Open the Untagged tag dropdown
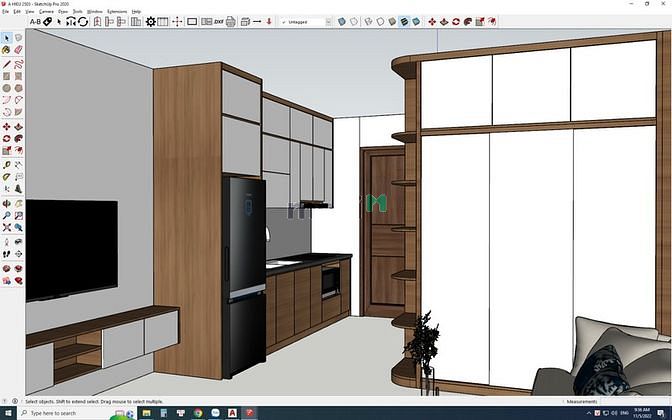The image size is (672, 420). 306,21
